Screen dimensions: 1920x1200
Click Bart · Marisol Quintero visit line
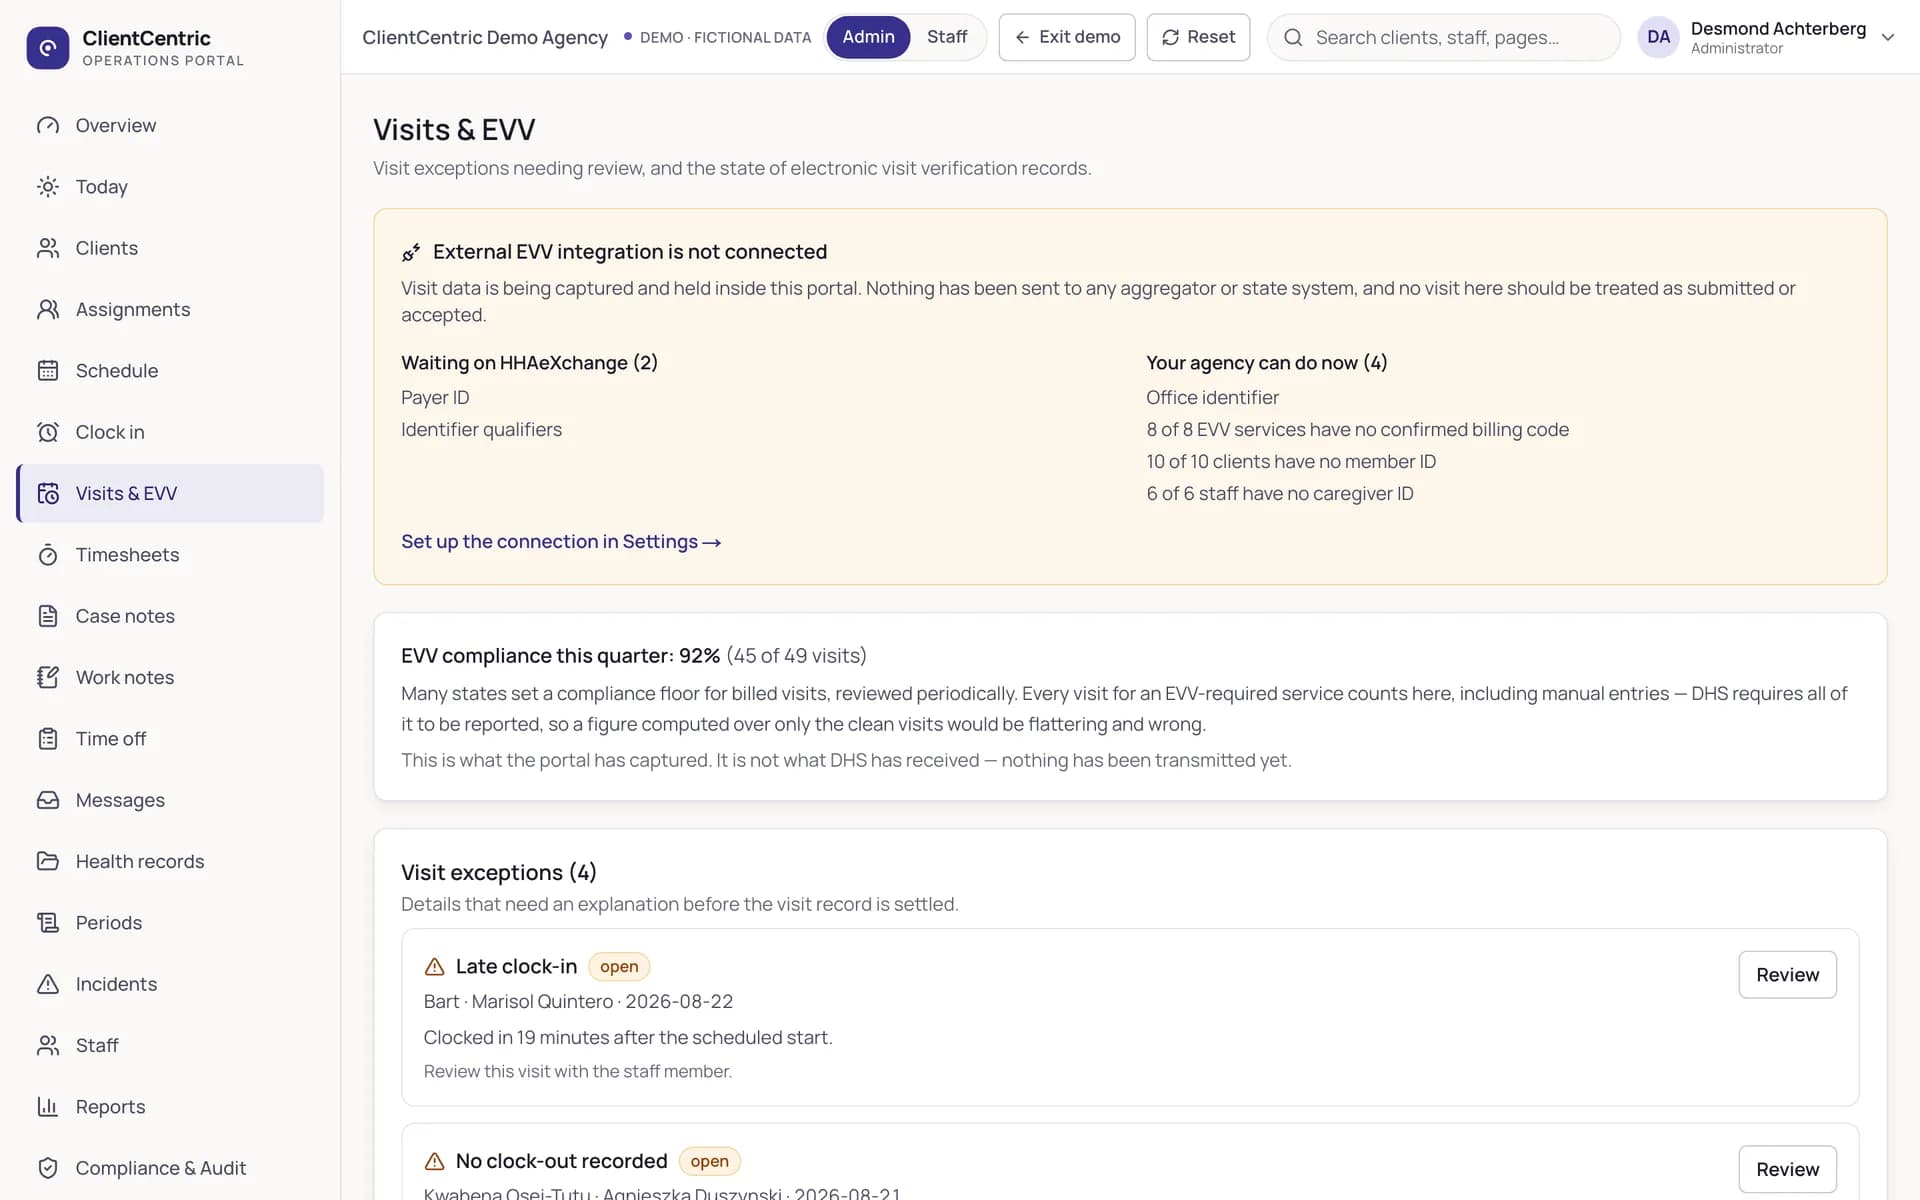click(x=578, y=1002)
